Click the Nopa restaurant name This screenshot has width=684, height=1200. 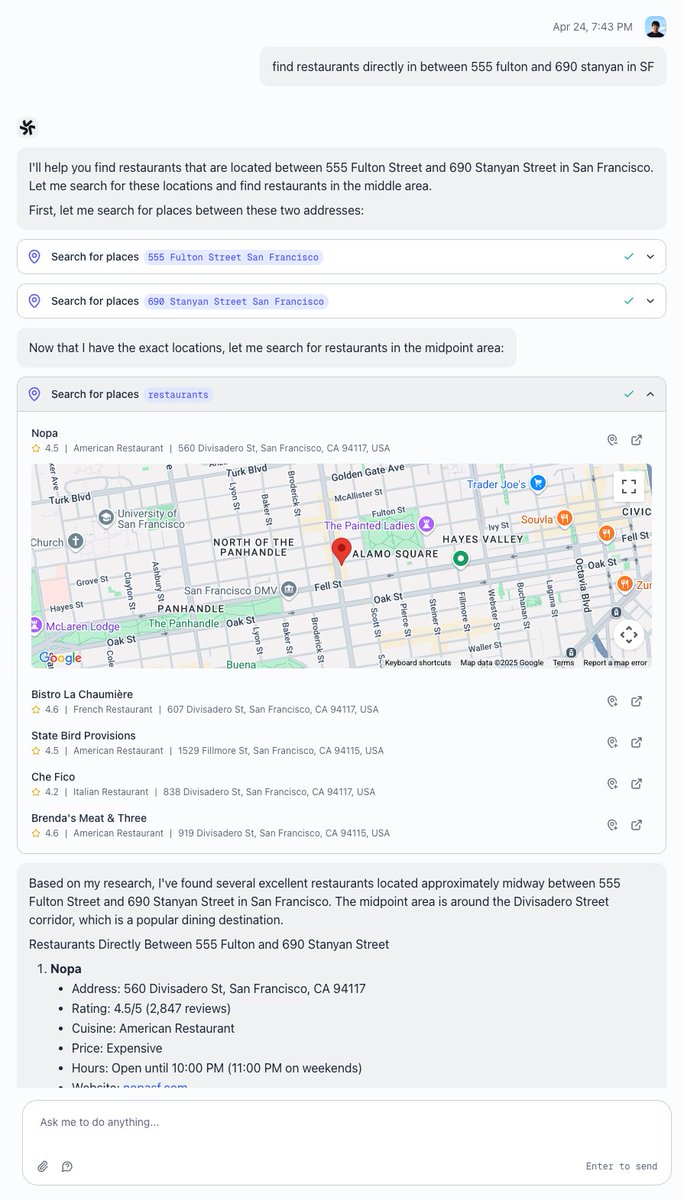click(x=45, y=433)
